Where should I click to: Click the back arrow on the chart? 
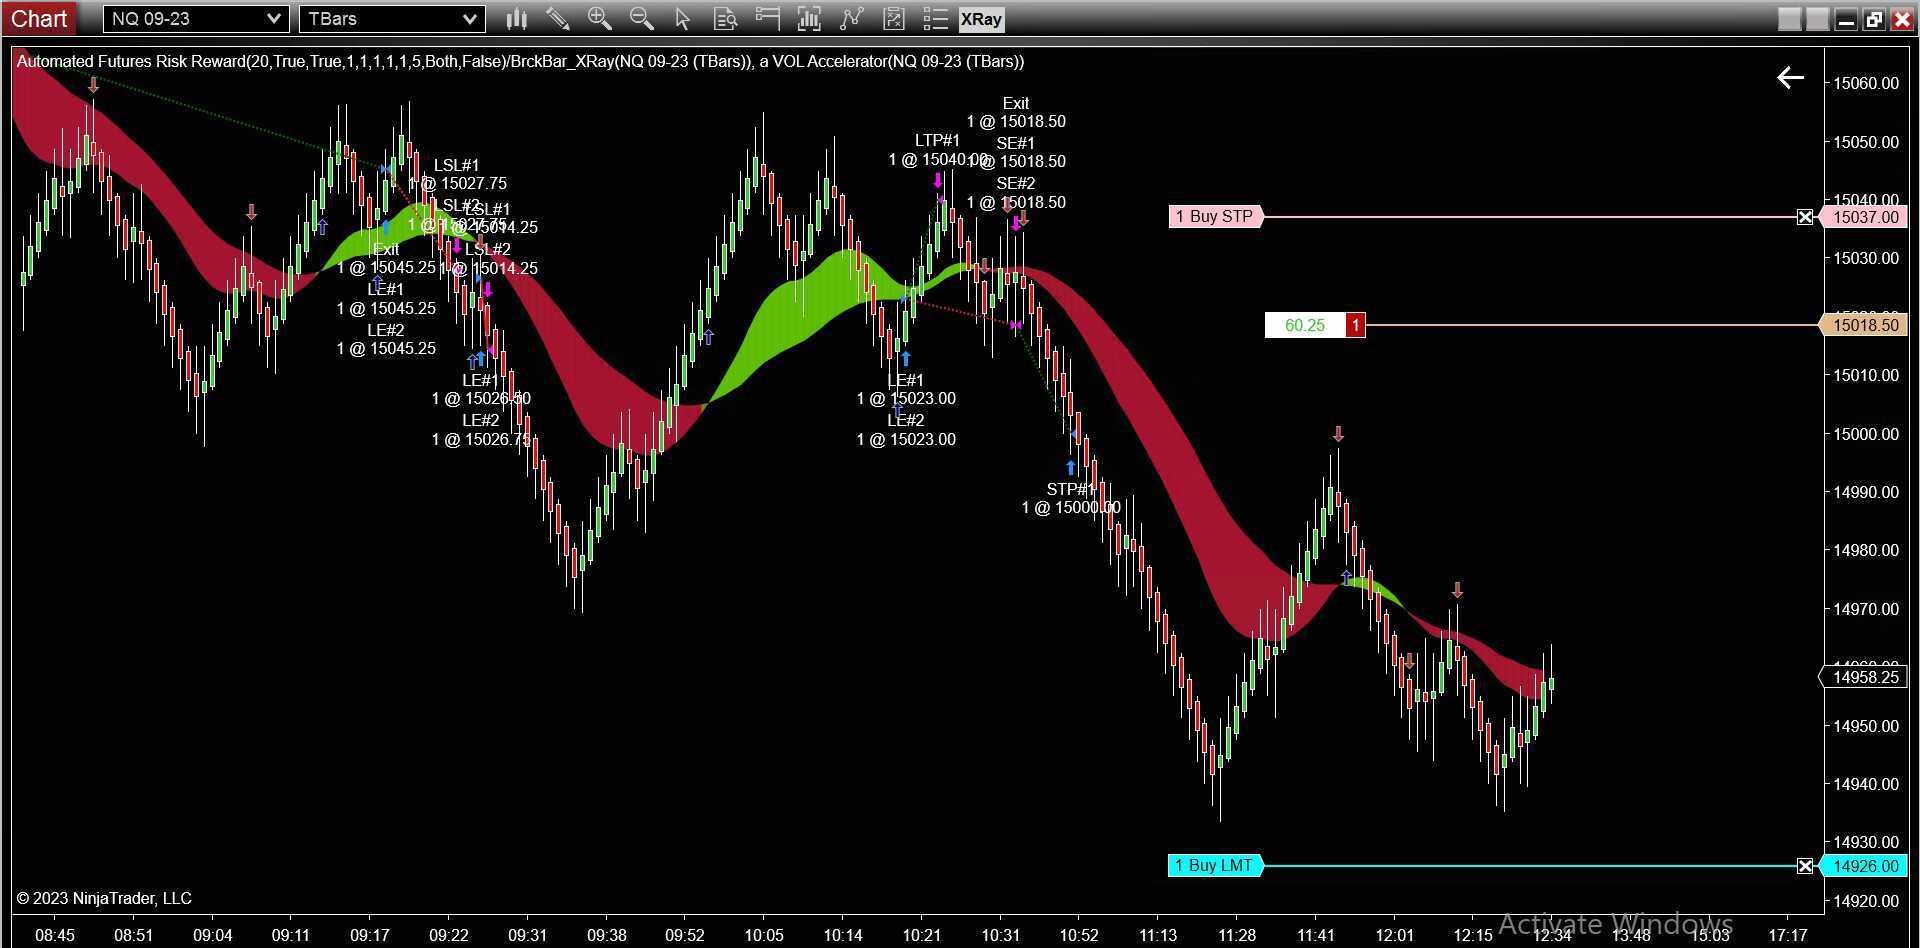1789,78
